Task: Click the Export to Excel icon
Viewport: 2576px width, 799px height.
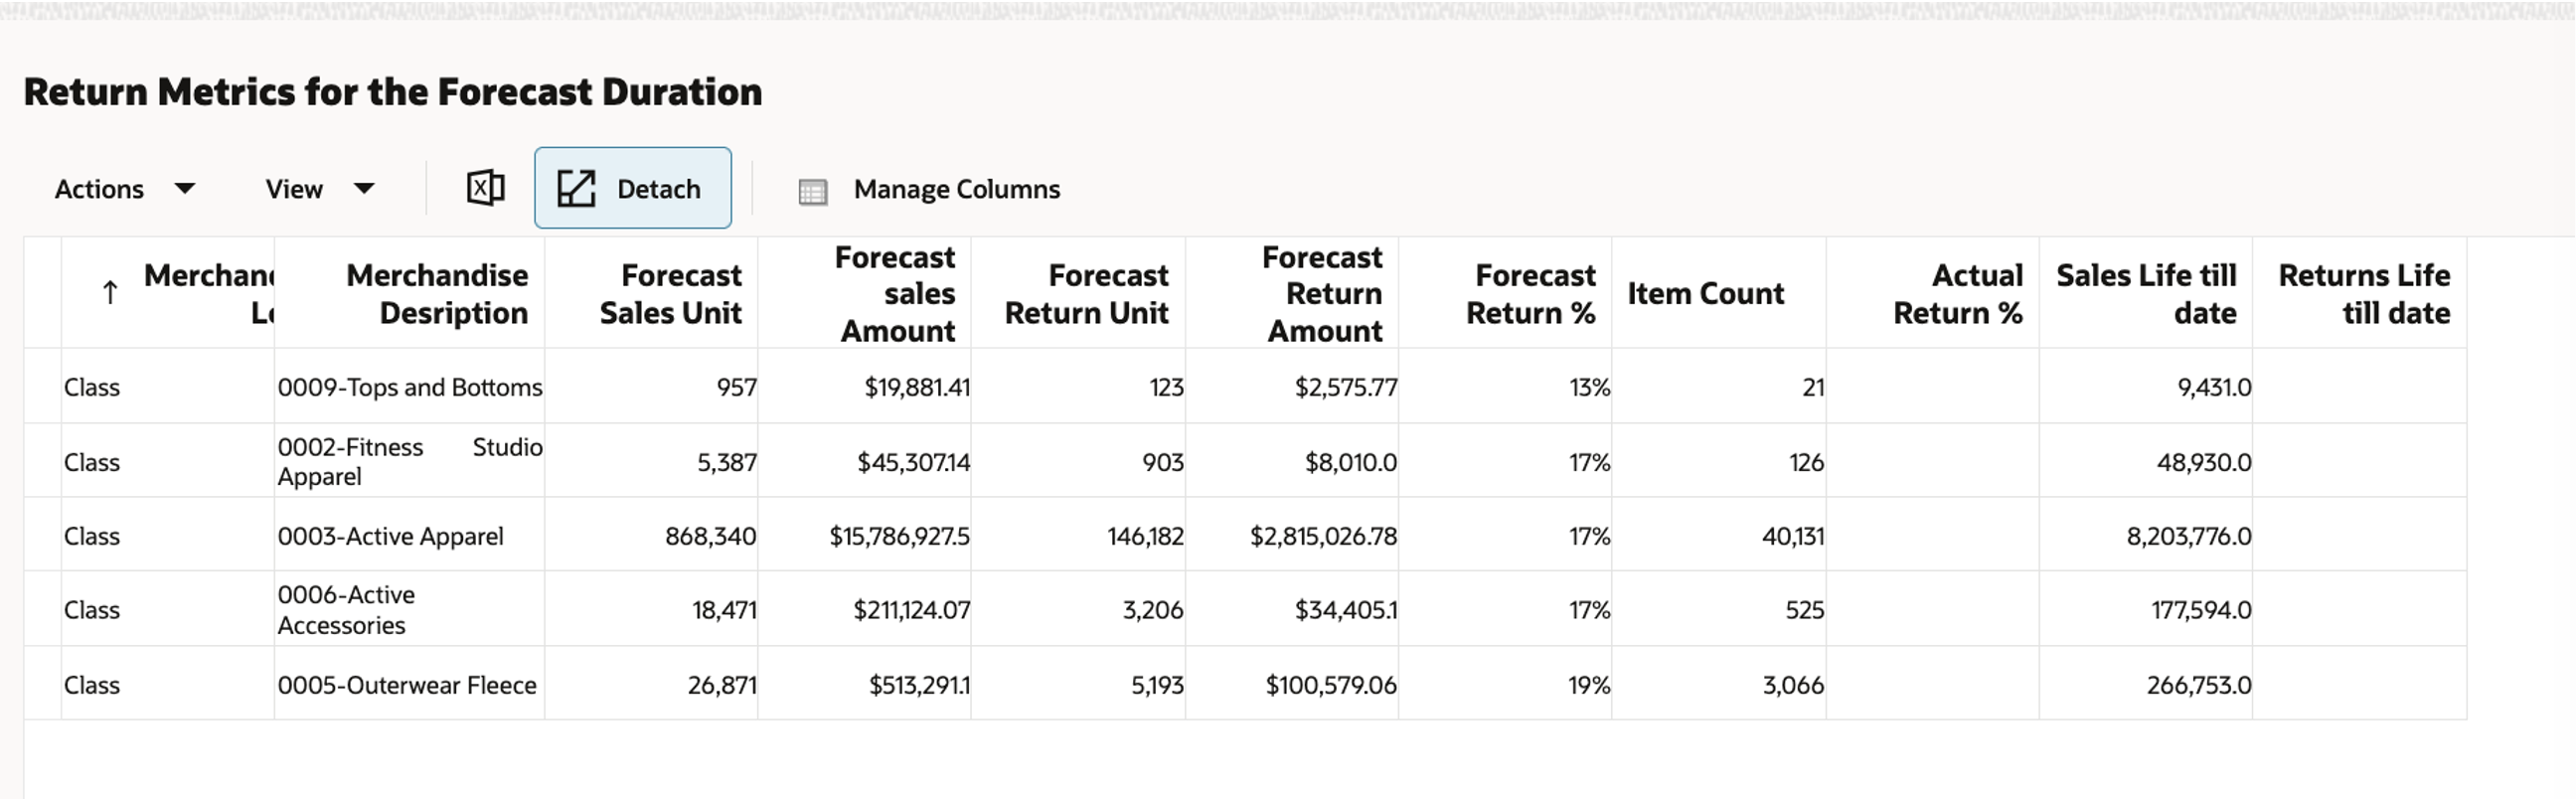Action: [485, 188]
